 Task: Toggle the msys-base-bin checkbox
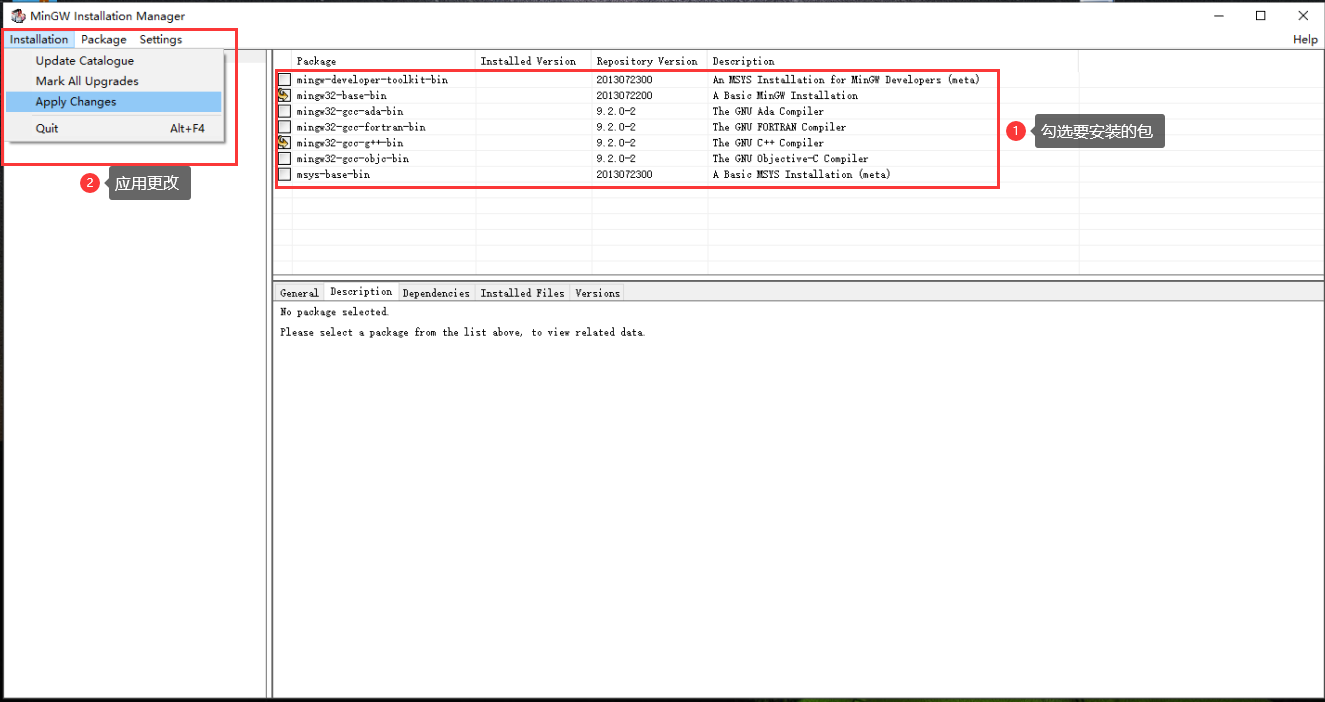(x=285, y=175)
